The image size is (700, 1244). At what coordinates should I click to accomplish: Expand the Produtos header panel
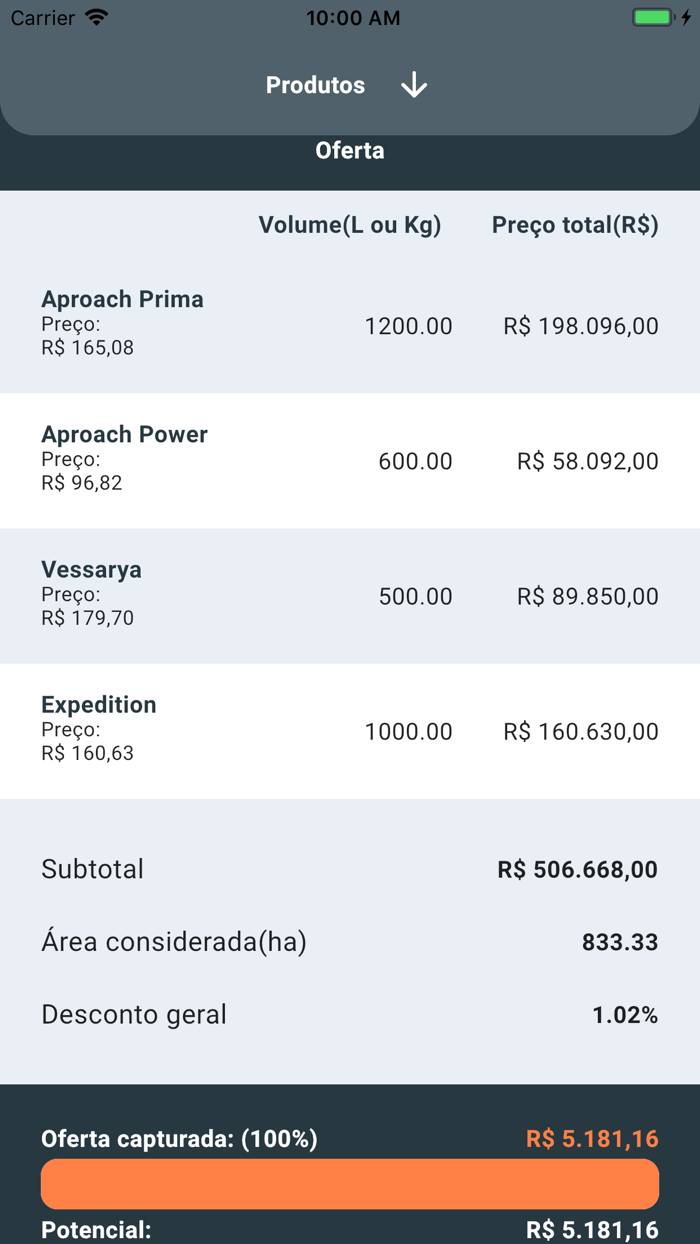316,86
